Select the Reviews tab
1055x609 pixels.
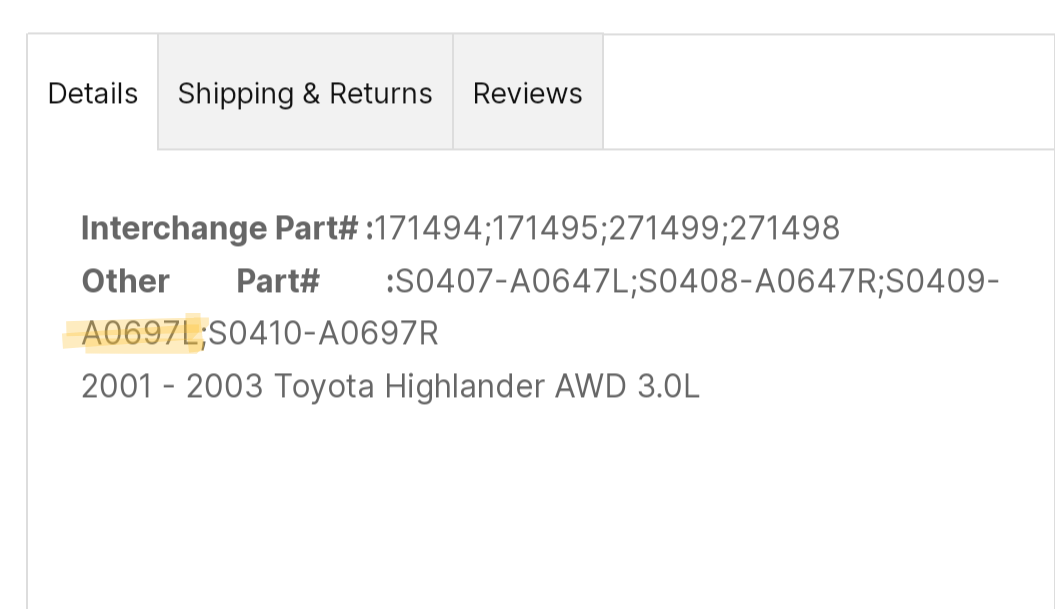click(x=528, y=92)
